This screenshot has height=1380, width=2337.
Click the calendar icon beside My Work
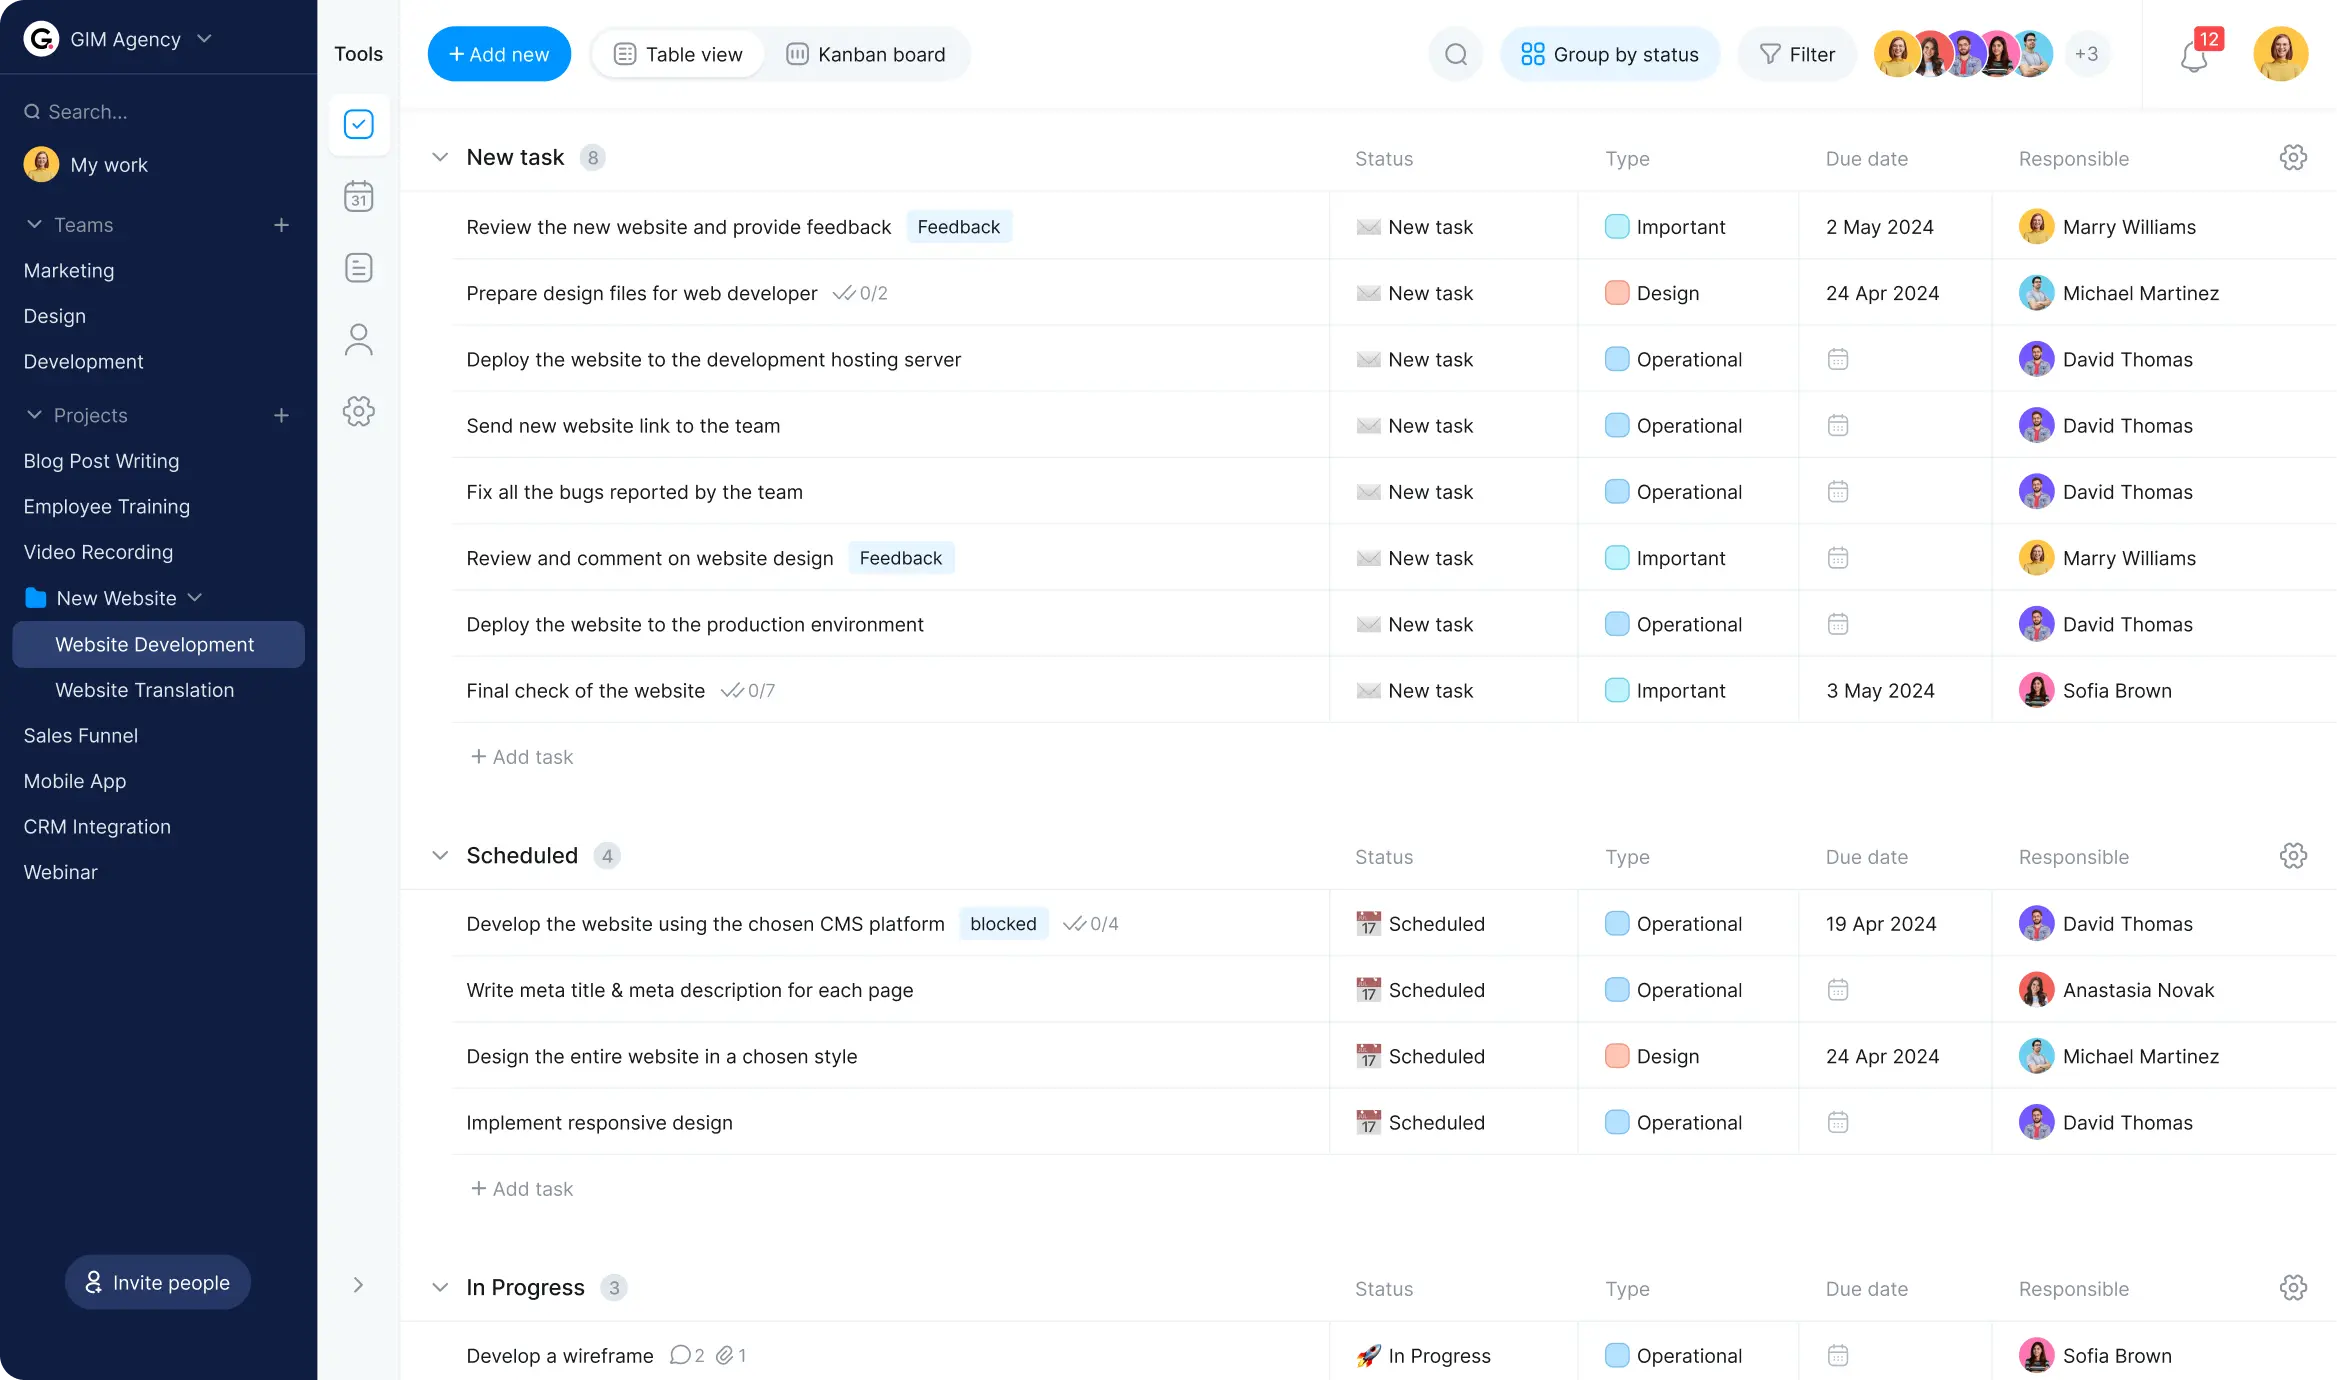(358, 196)
